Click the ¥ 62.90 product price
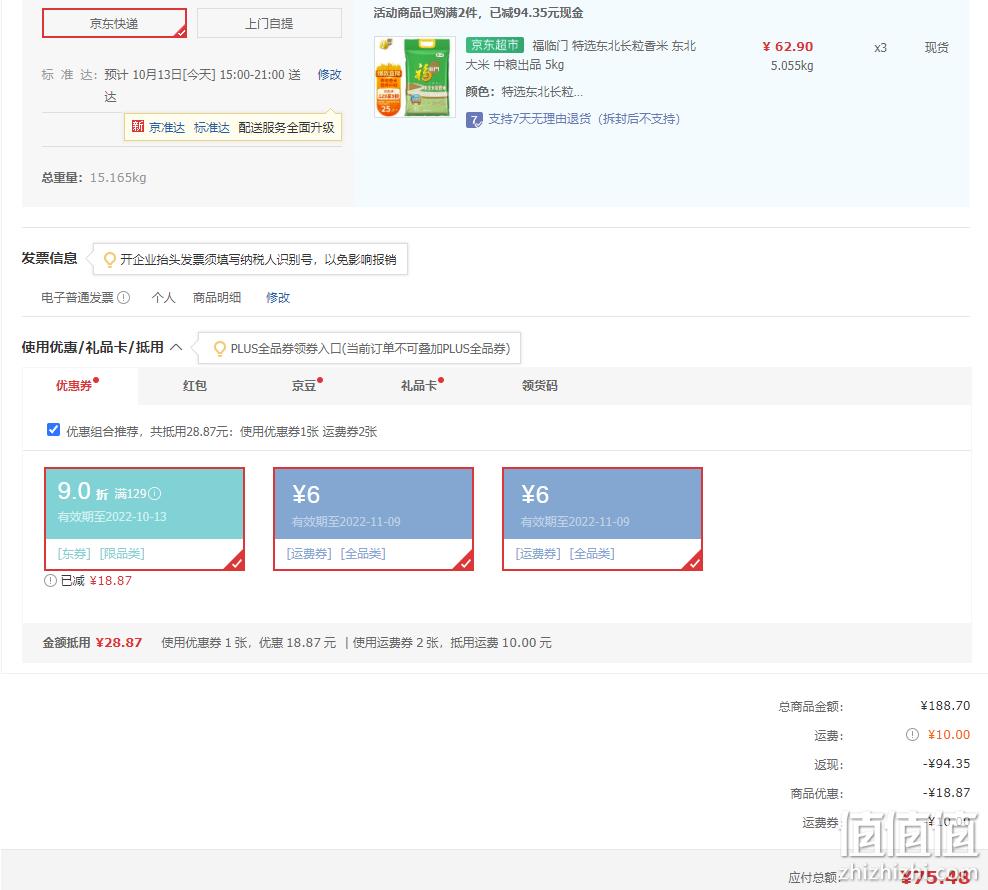 [788, 47]
